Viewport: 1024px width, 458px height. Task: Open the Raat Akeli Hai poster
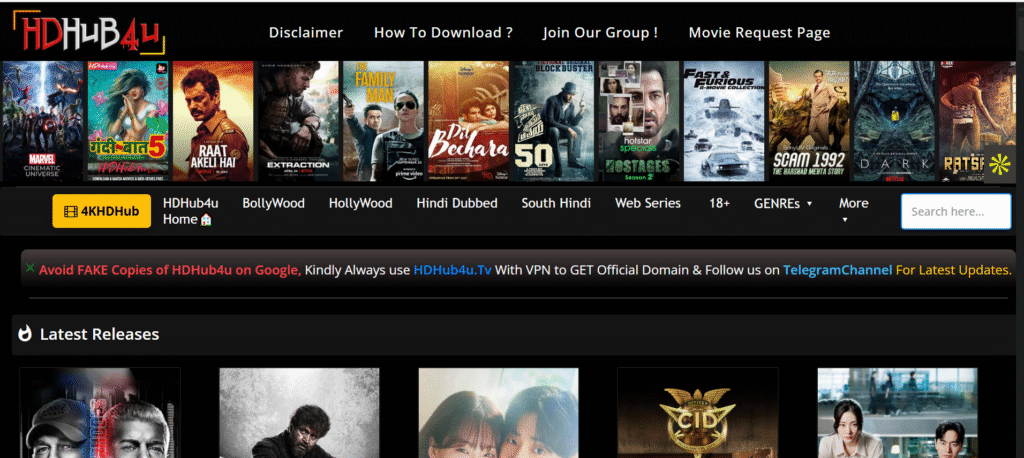tap(213, 121)
